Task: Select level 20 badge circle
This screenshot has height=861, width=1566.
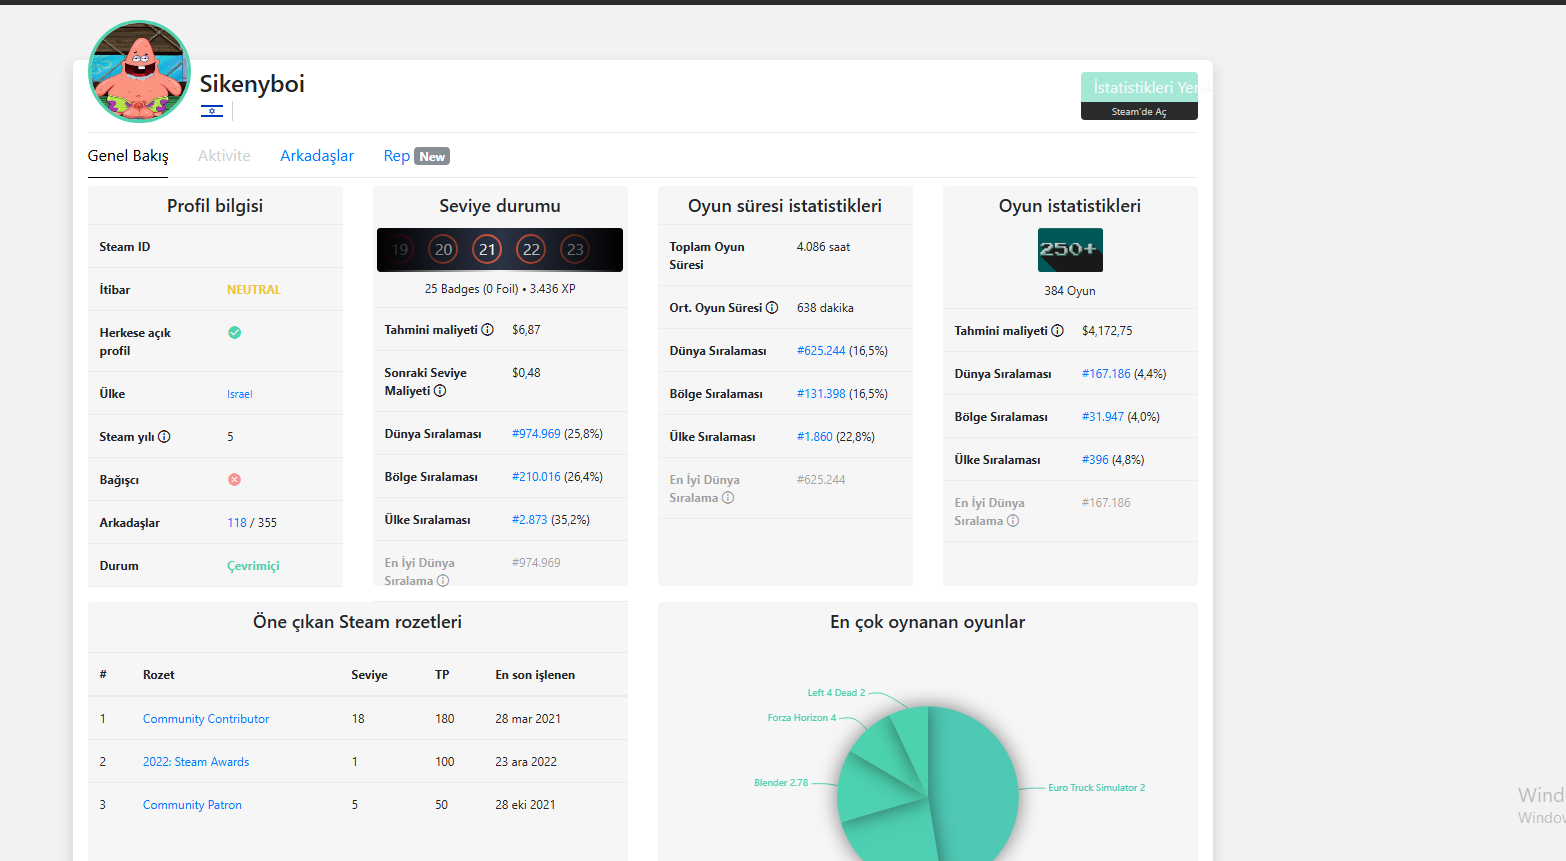Action: coord(443,250)
